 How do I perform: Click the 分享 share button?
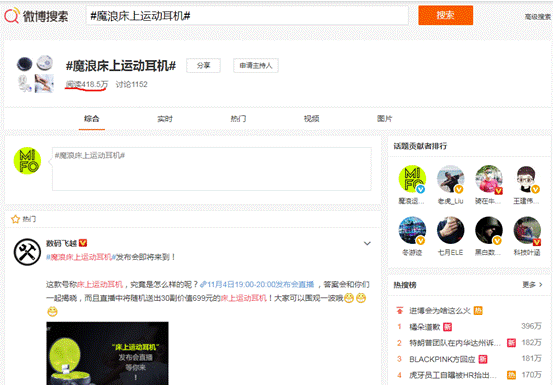coord(203,66)
